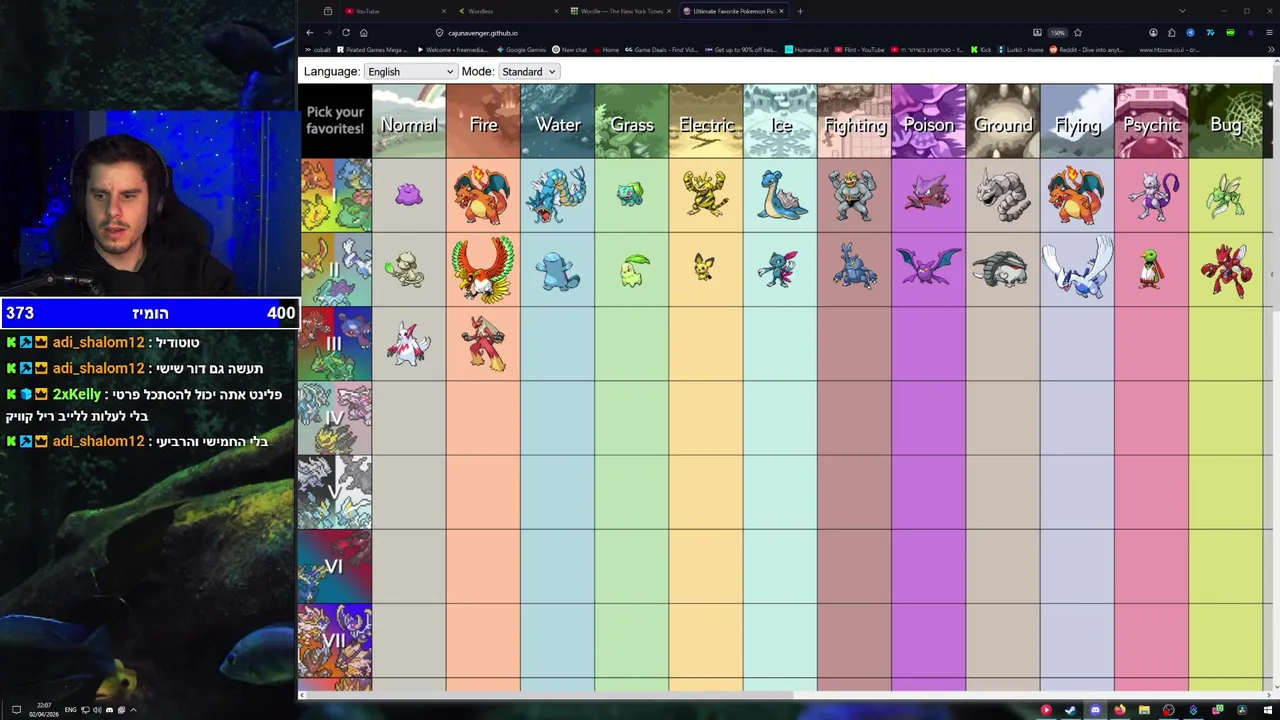Viewport: 1280px width, 720px height.
Task: Click Electabuzz in the Electric Gen I cell
Action: [706, 195]
